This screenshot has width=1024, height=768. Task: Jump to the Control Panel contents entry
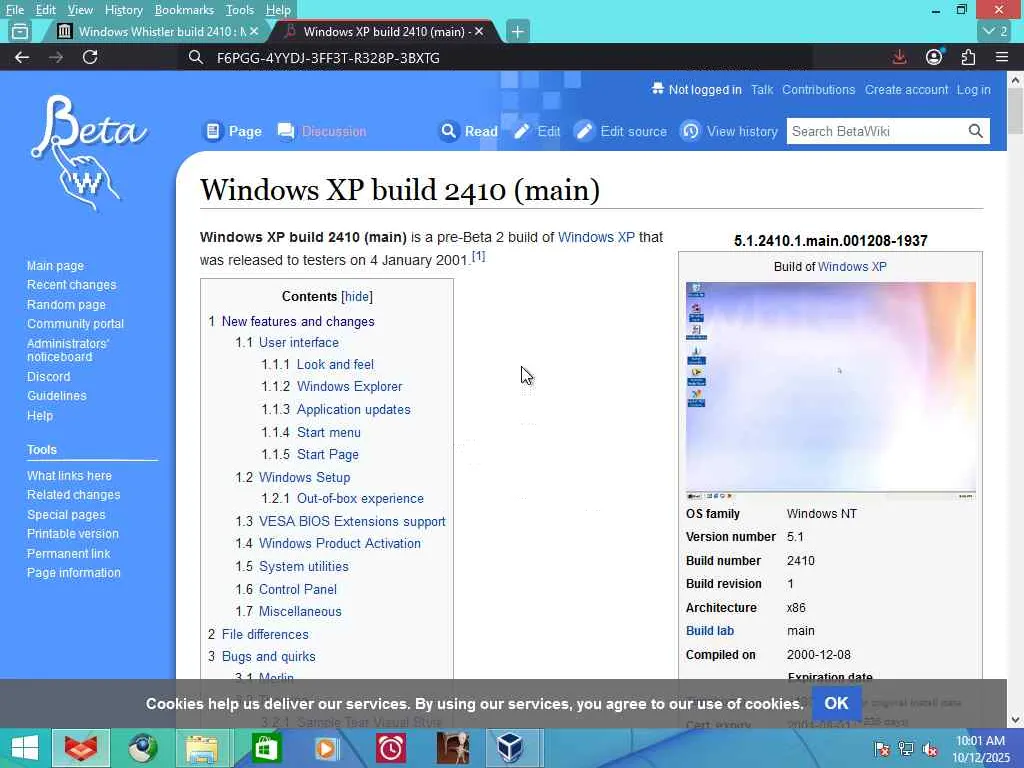point(298,589)
